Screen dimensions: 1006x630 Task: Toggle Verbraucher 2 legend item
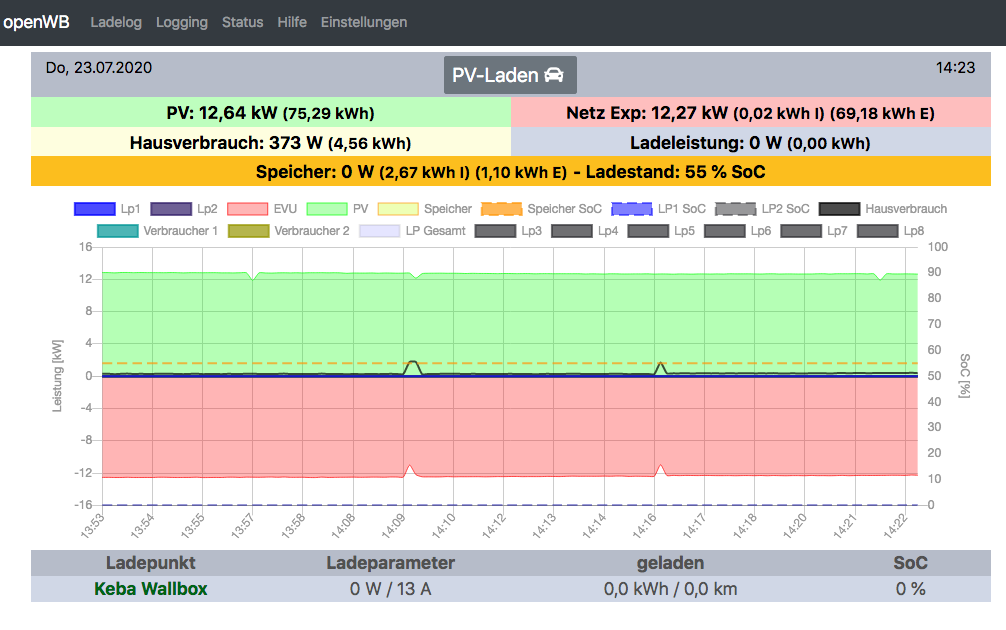click(249, 231)
